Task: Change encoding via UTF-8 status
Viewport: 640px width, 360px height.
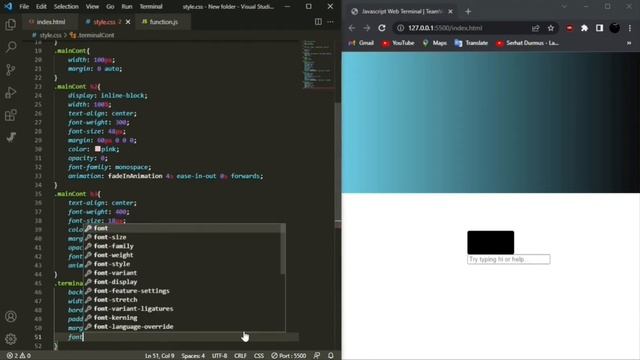Action: (219, 356)
